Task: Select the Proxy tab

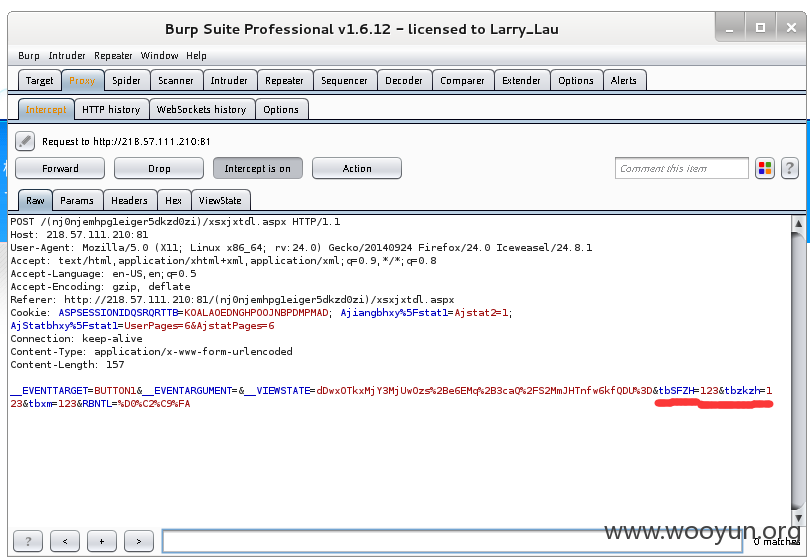Action: tap(82, 81)
